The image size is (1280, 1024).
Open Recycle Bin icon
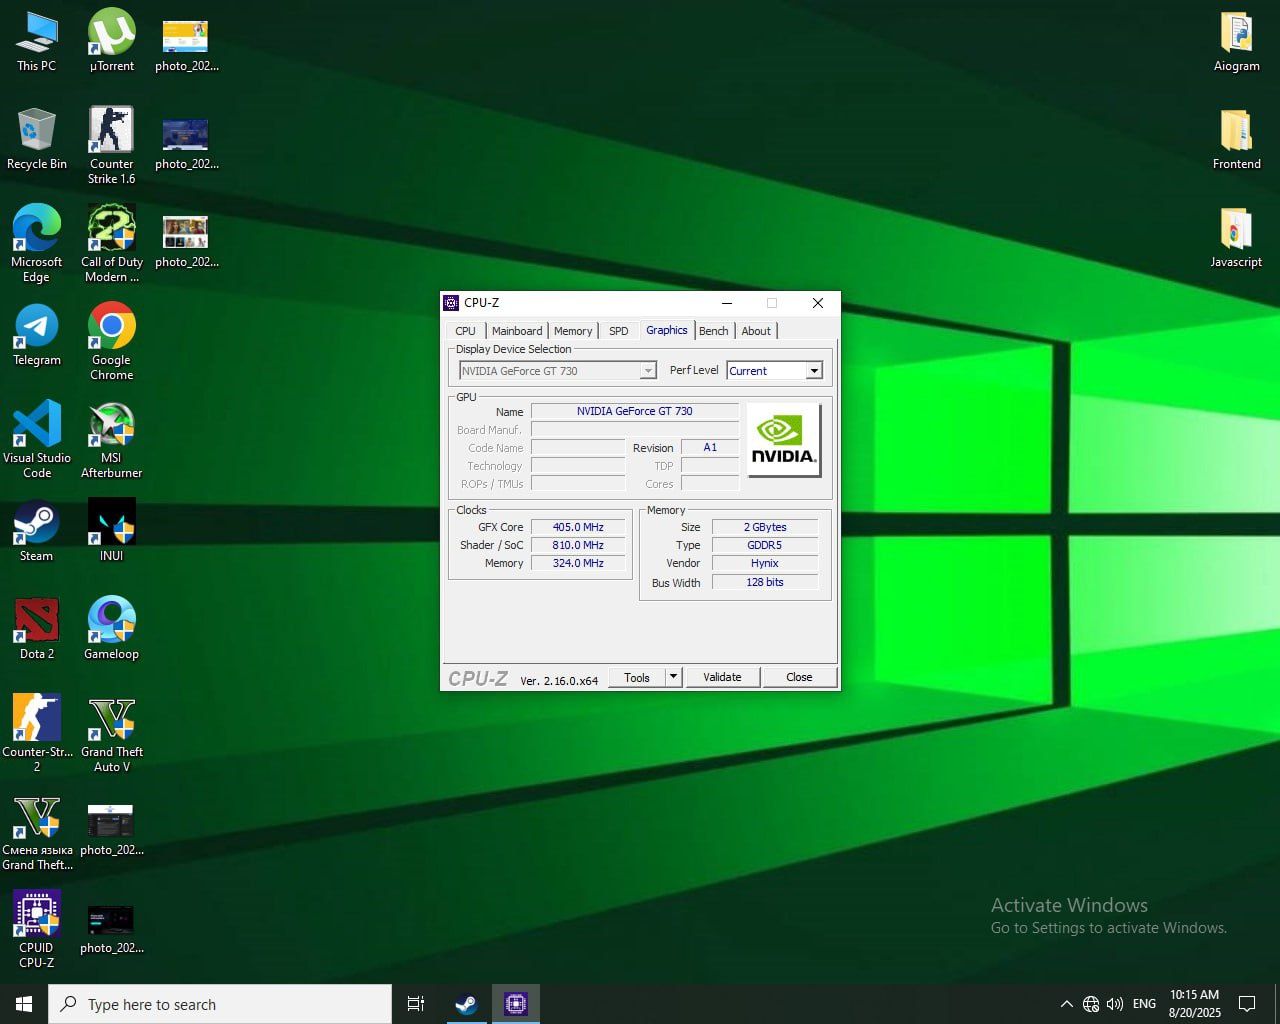pyautogui.click(x=37, y=139)
